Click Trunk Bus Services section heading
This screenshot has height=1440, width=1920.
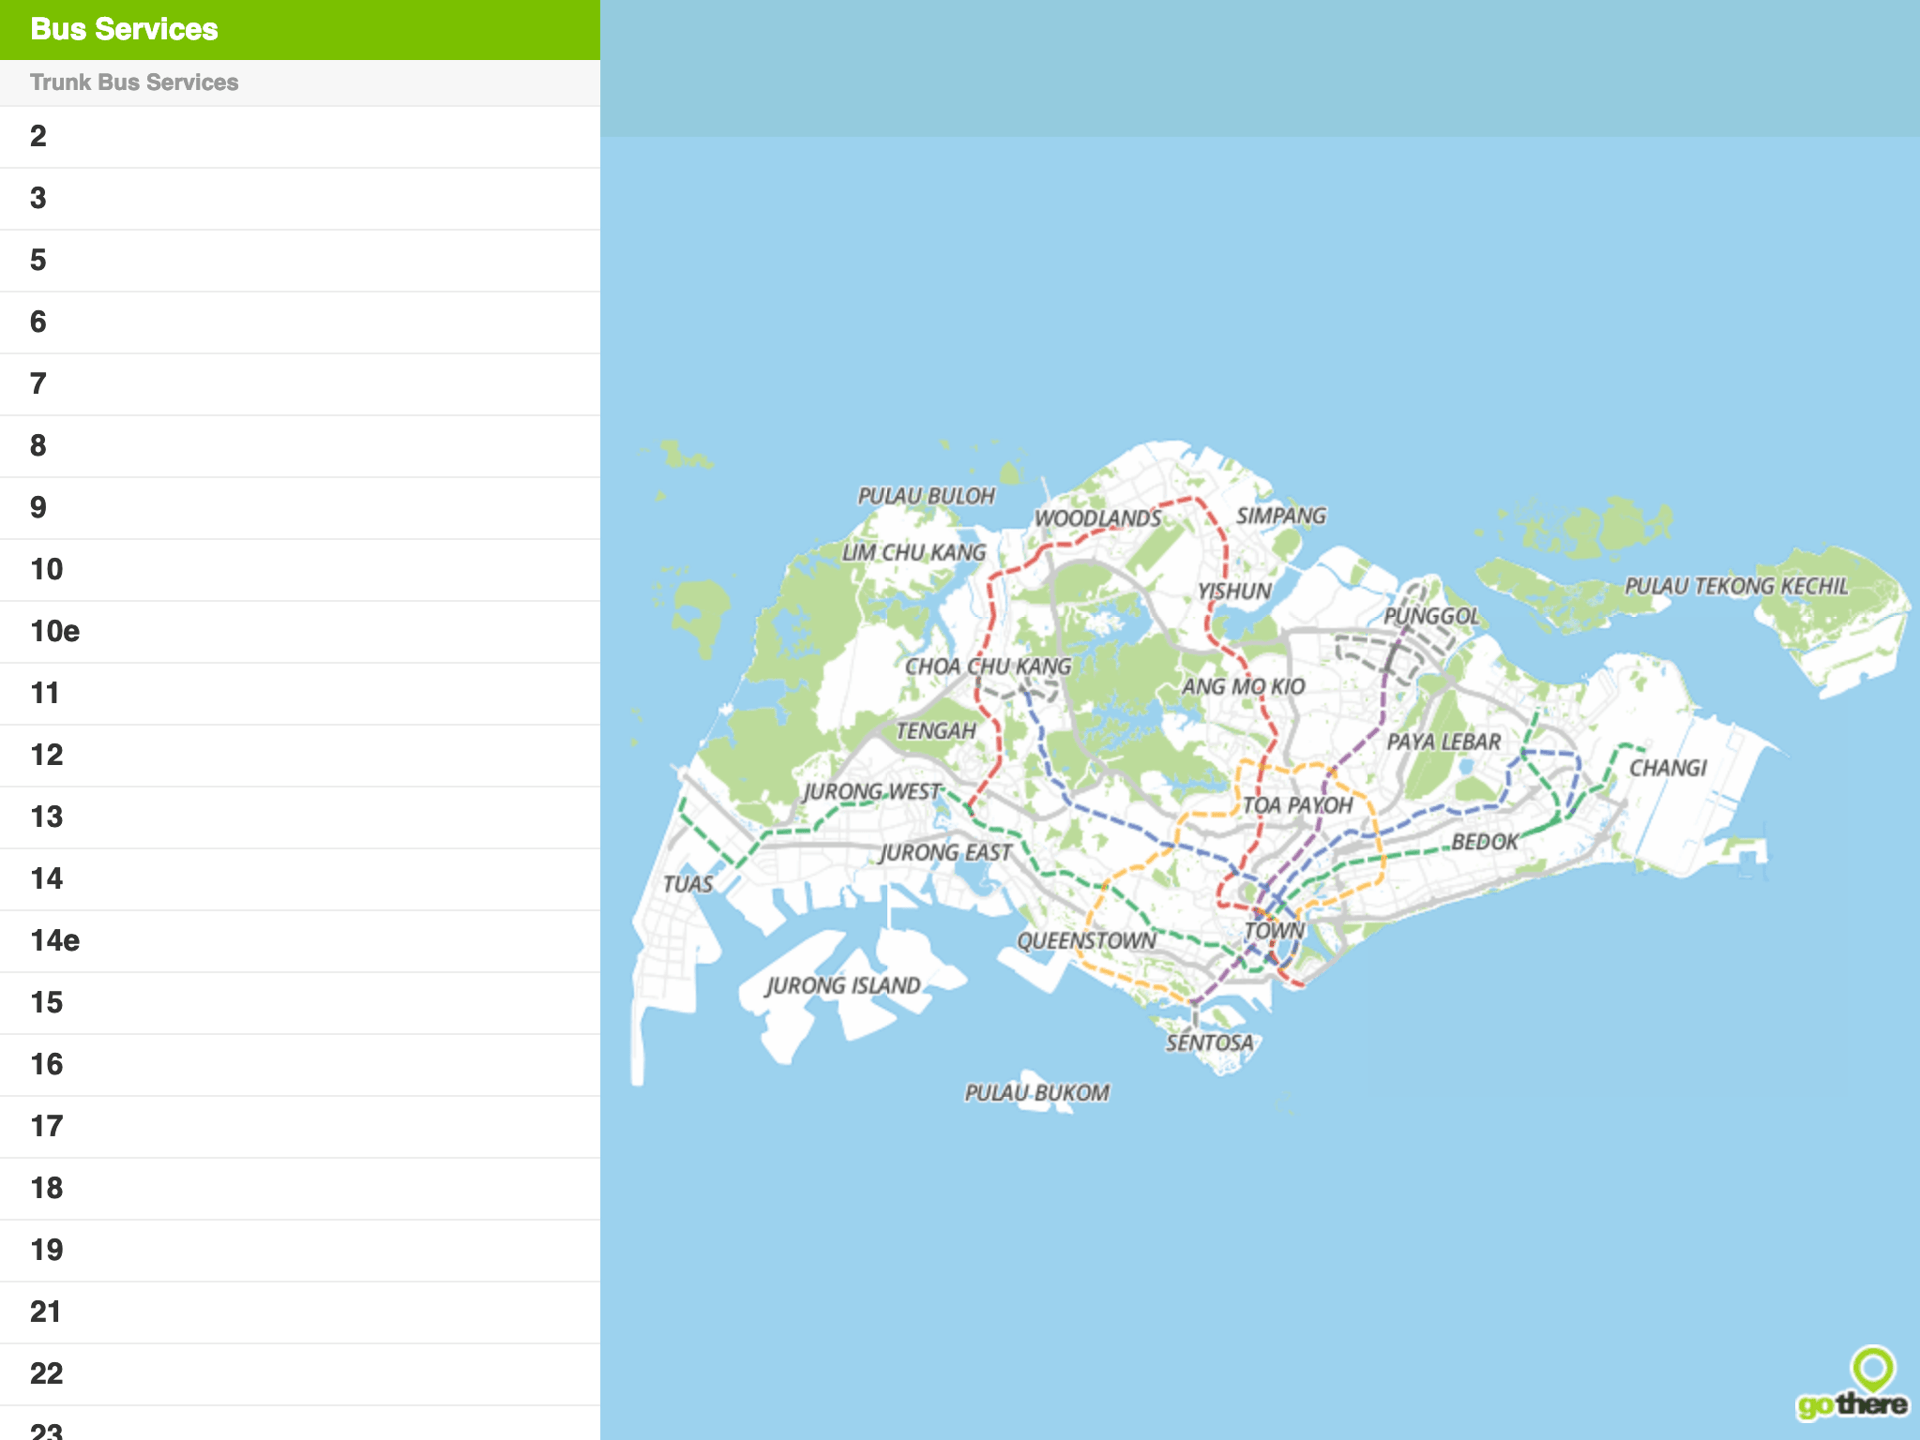pyautogui.click(x=134, y=83)
